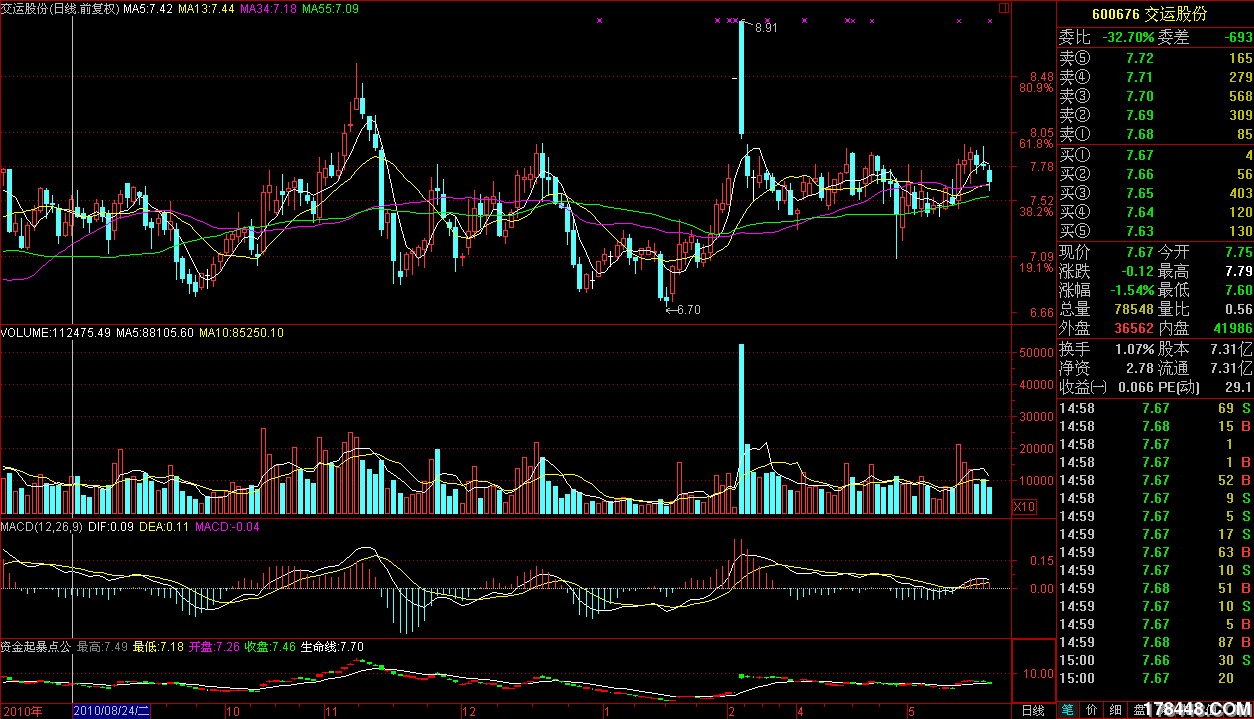Select the 买④ bid price 7.64
The height and width of the screenshot is (719, 1254).
point(1140,212)
